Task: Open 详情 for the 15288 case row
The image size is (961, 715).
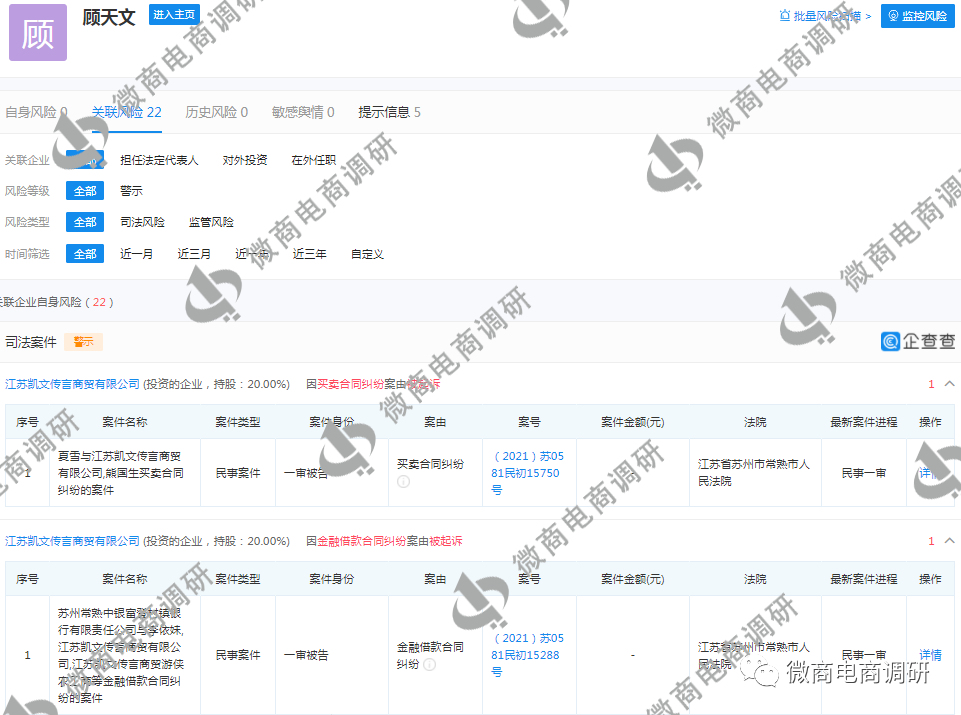Action: (930, 655)
